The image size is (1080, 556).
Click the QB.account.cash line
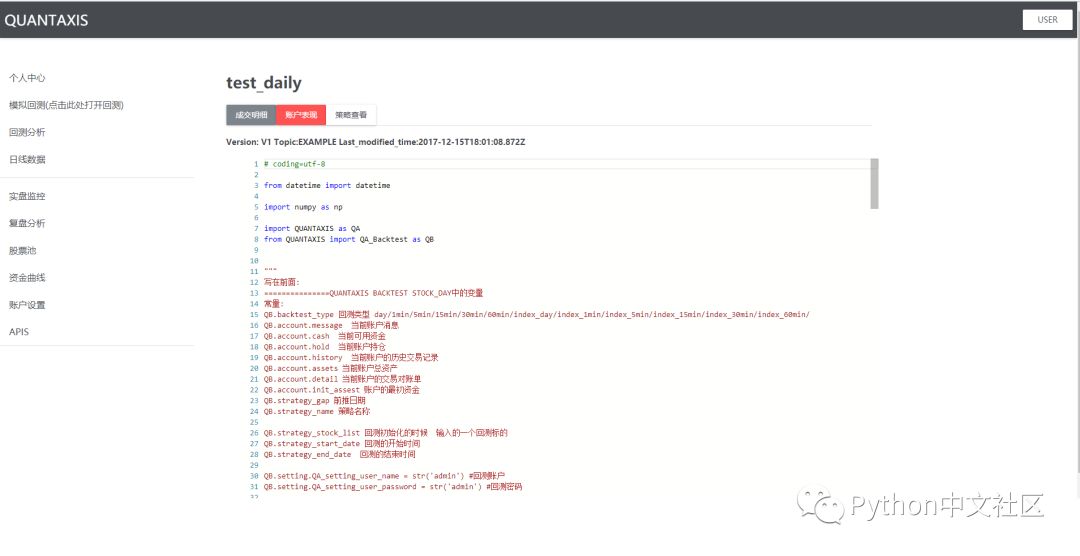click(324, 336)
